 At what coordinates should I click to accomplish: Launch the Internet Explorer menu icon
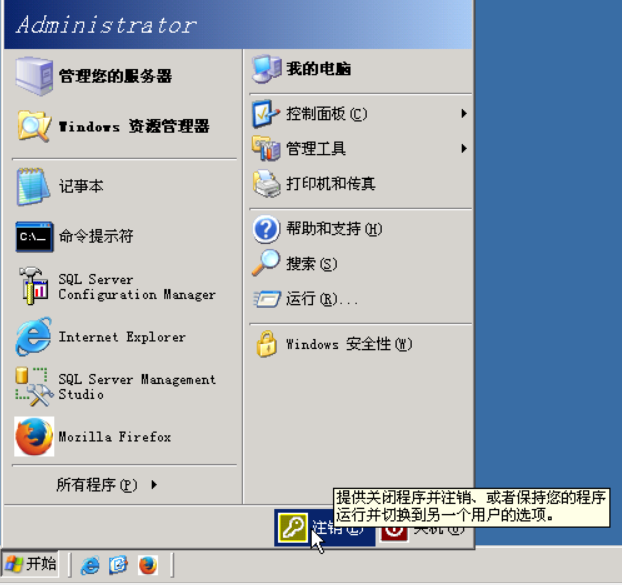(x=34, y=336)
